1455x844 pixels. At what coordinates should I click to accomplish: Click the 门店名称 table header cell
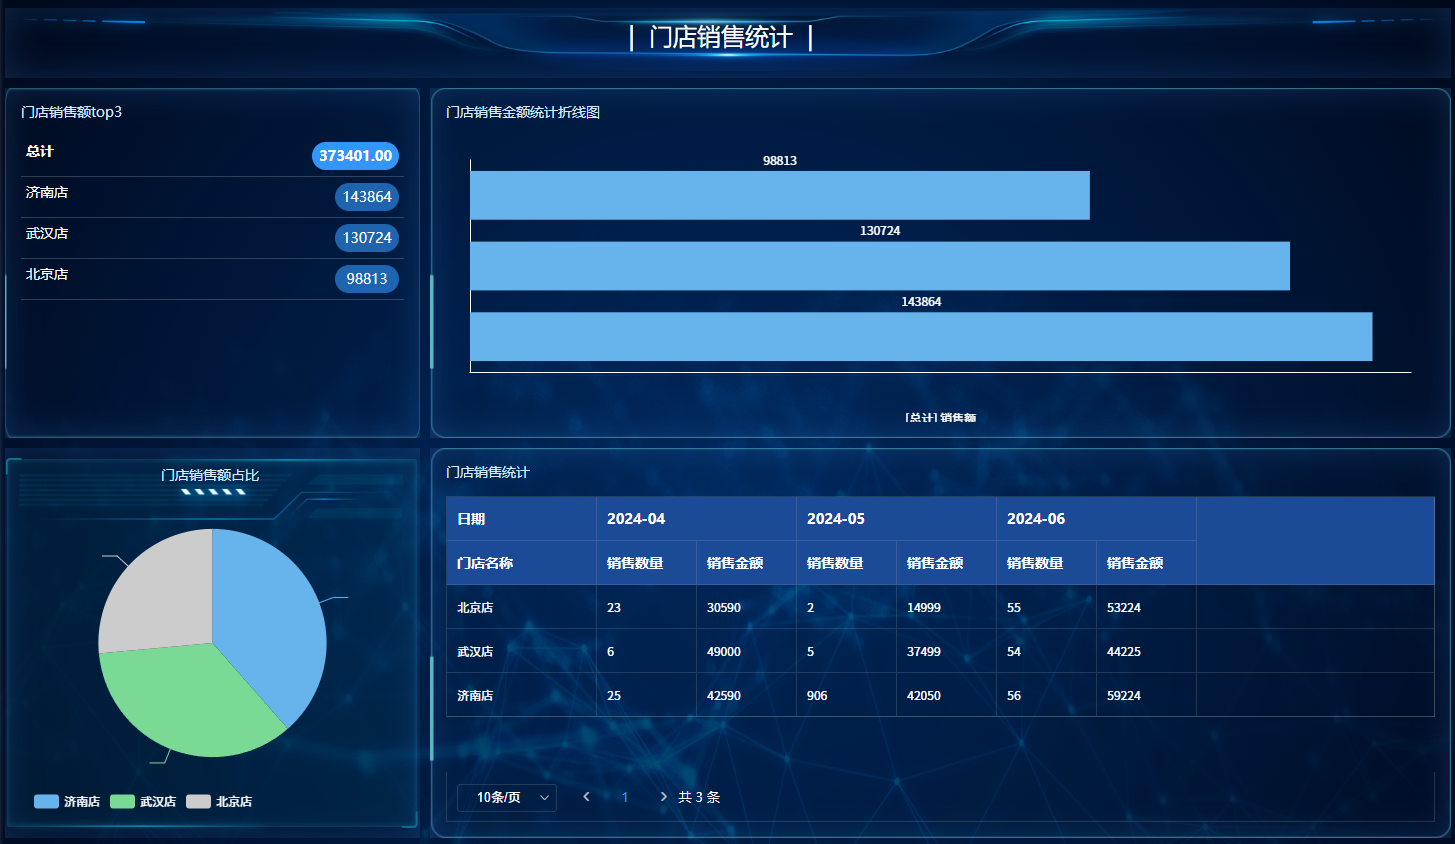485,563
